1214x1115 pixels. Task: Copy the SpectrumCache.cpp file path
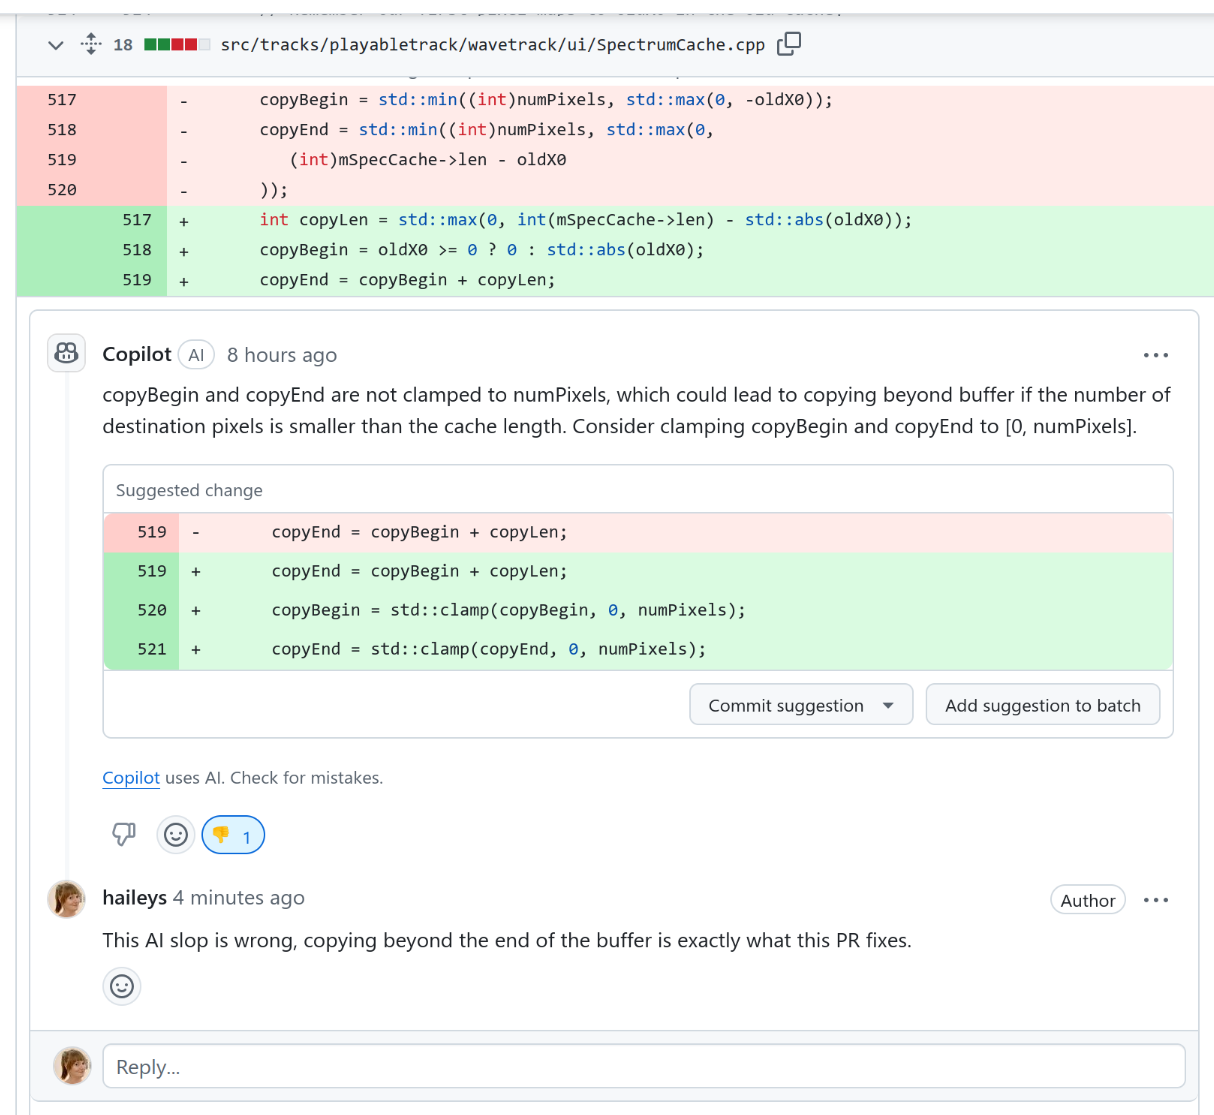[789, 44]
